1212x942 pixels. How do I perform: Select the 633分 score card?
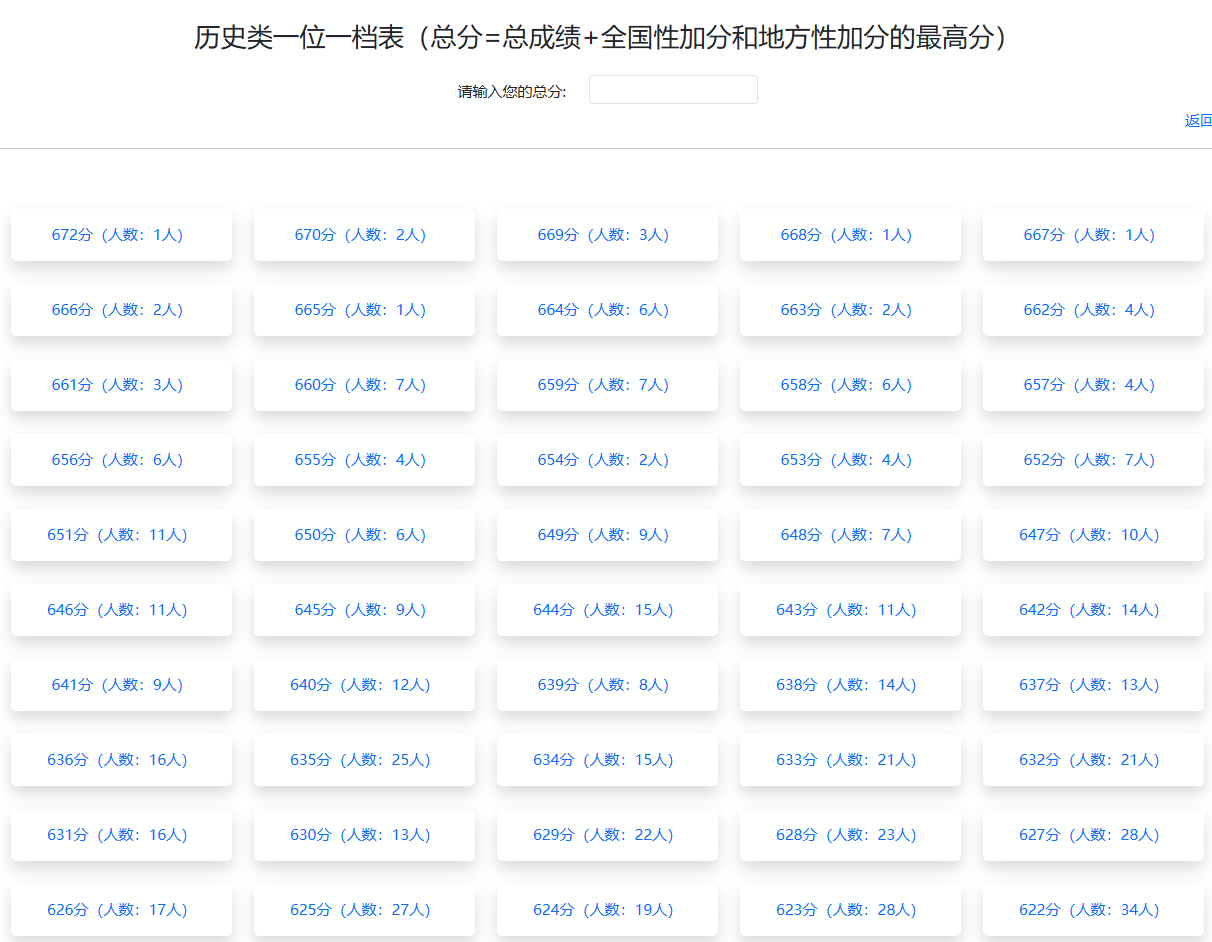click(850, 760)
